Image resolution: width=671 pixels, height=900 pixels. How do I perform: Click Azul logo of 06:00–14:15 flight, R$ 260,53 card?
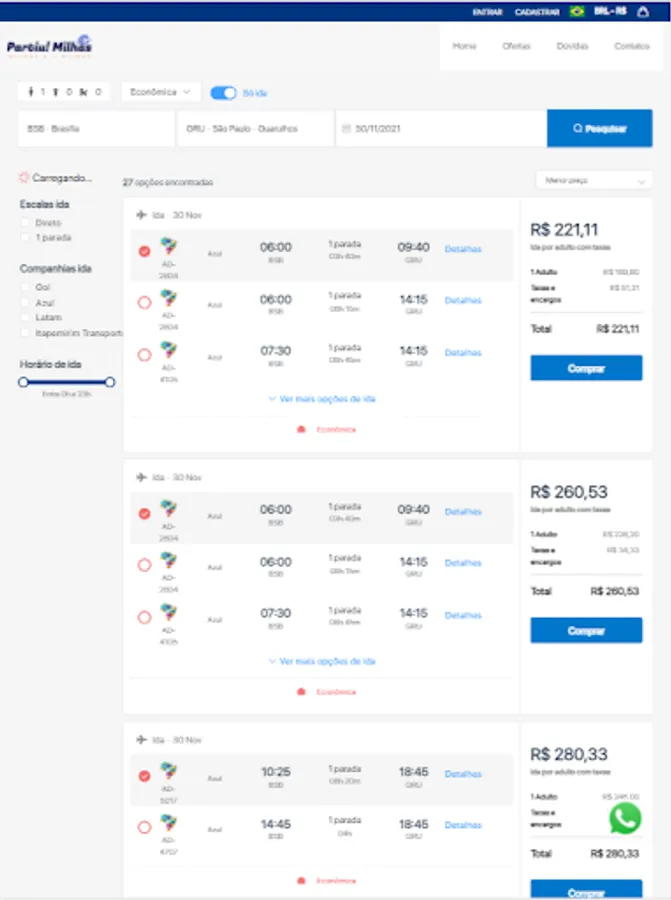pyautogui.click(x=168, y=560)
